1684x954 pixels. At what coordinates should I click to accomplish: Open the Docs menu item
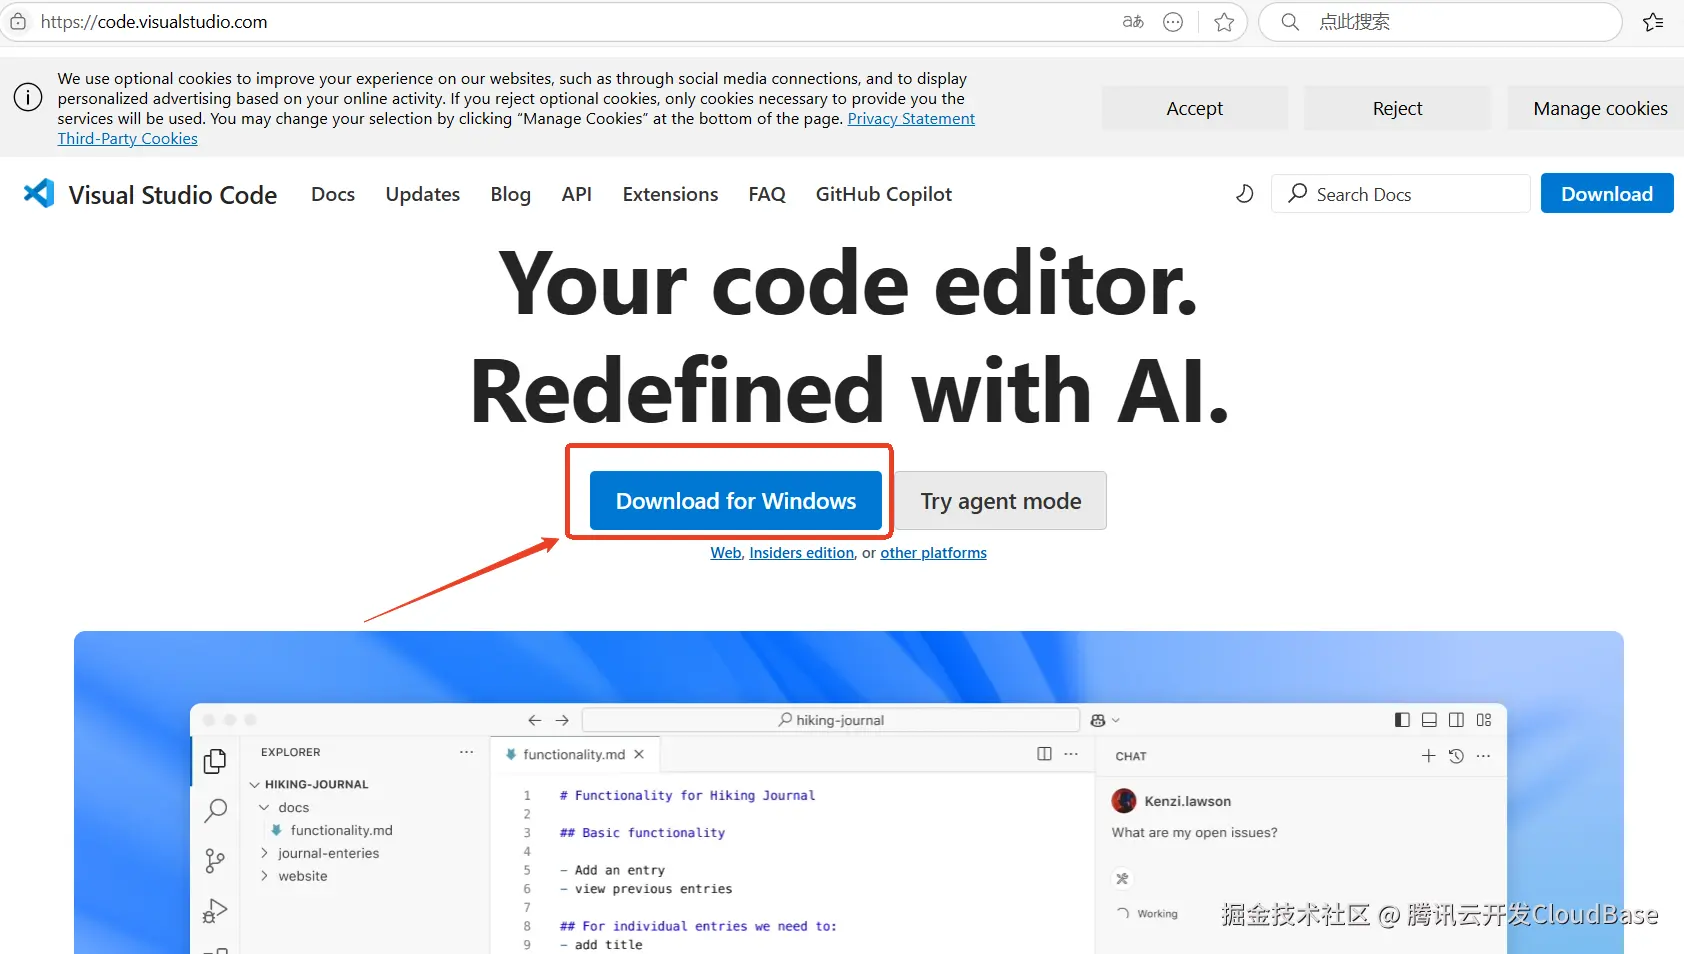pyautogui.click(x=333, y=194)
